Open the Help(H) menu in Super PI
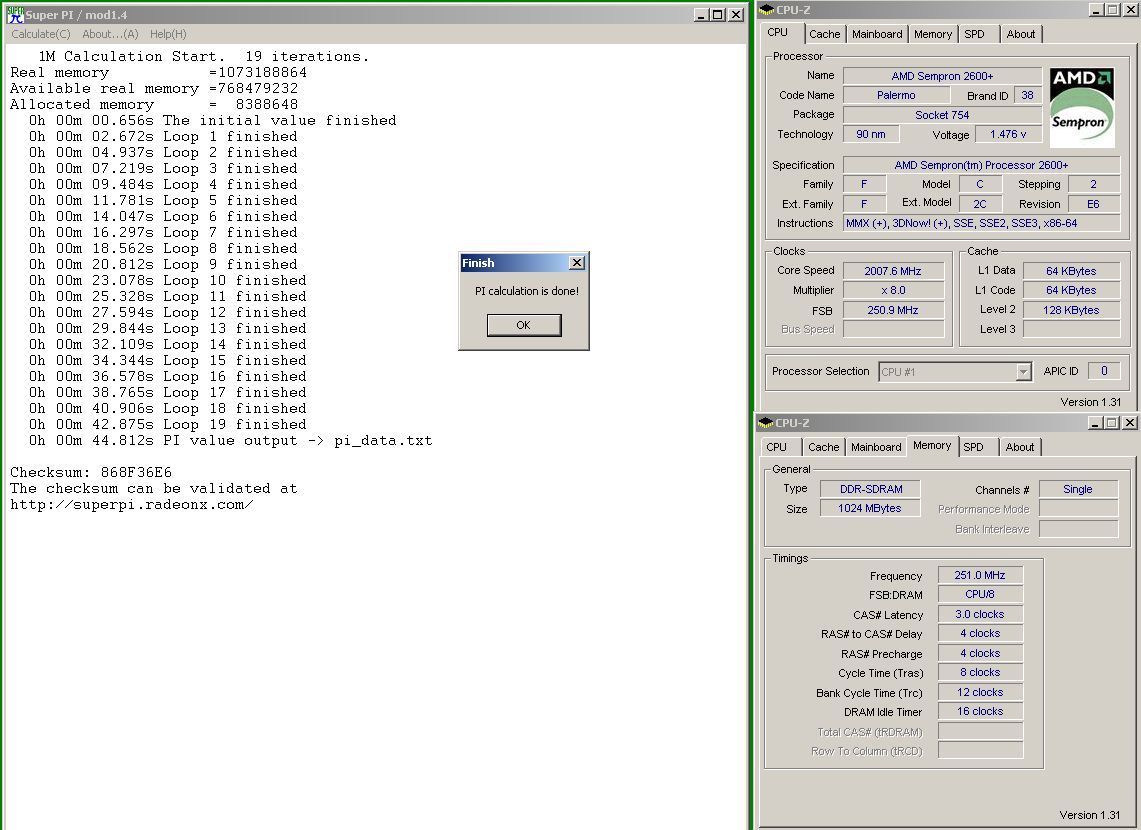Image resolution: width=1141 pixels, height=830 pixels. click(x=168, y=34)
